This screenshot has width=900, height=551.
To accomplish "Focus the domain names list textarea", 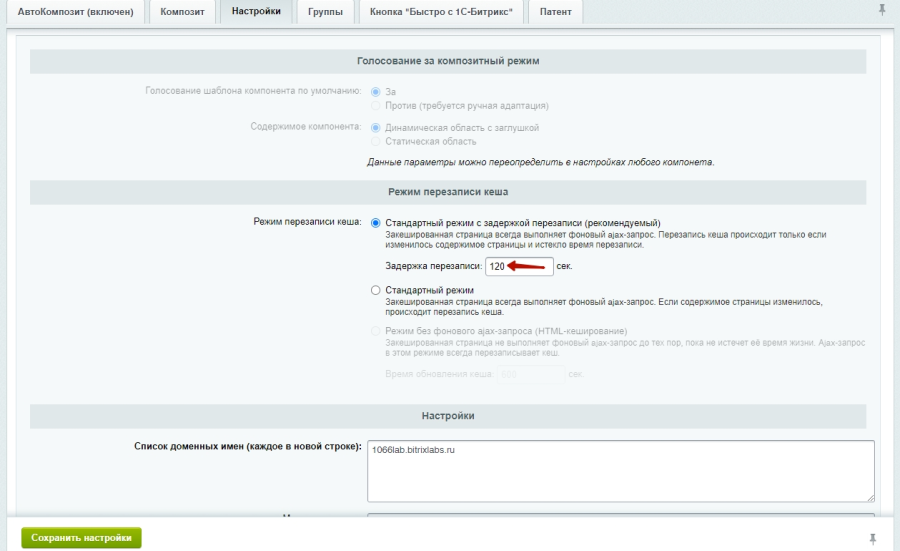I will (x=620, y=470).
